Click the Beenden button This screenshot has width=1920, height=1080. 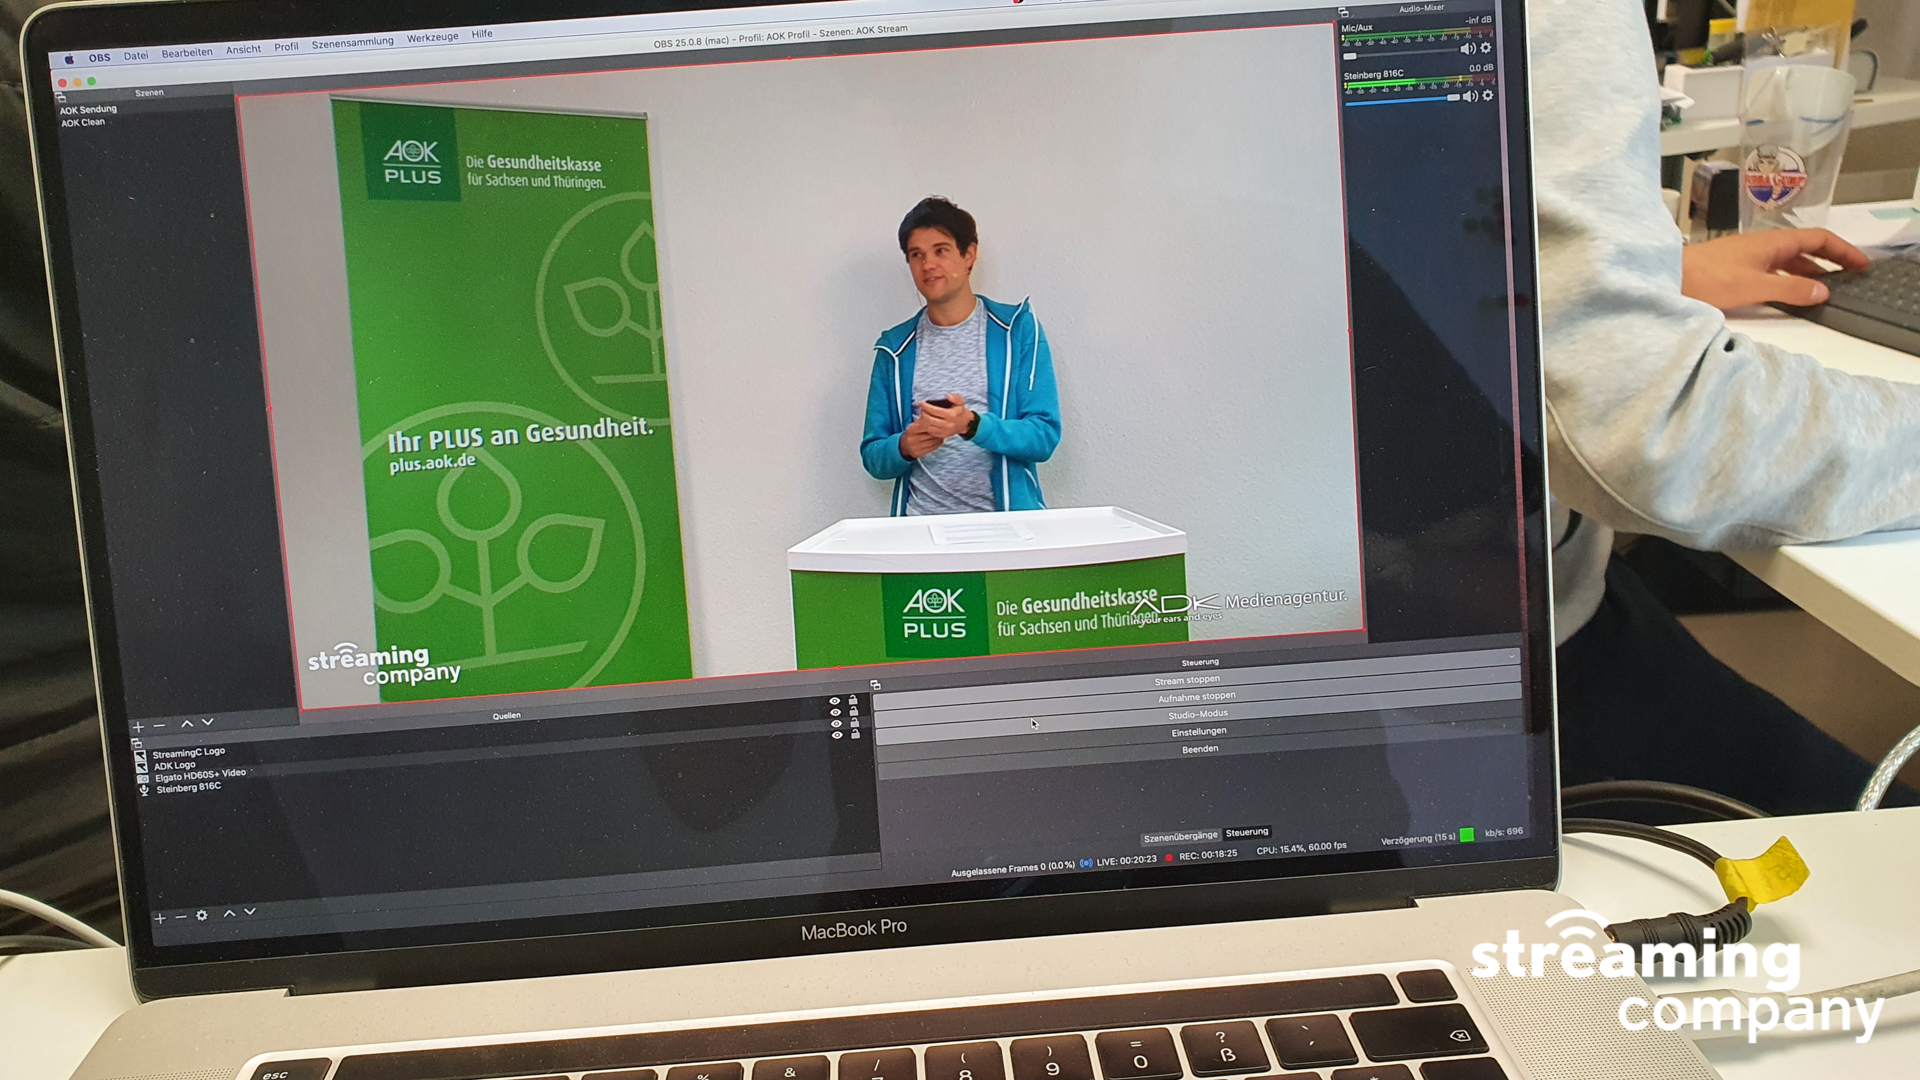pos(1200,749)
